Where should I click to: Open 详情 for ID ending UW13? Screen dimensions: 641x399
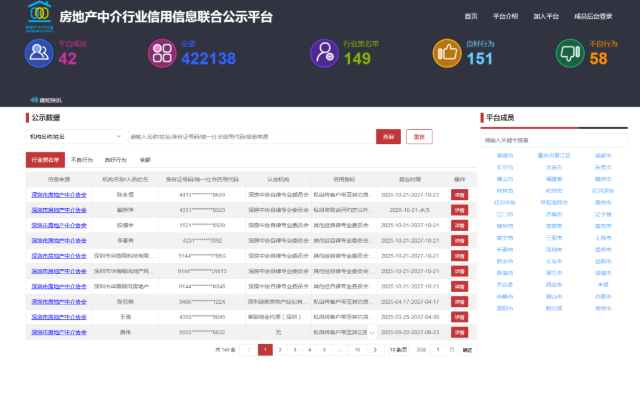point(459,271)
